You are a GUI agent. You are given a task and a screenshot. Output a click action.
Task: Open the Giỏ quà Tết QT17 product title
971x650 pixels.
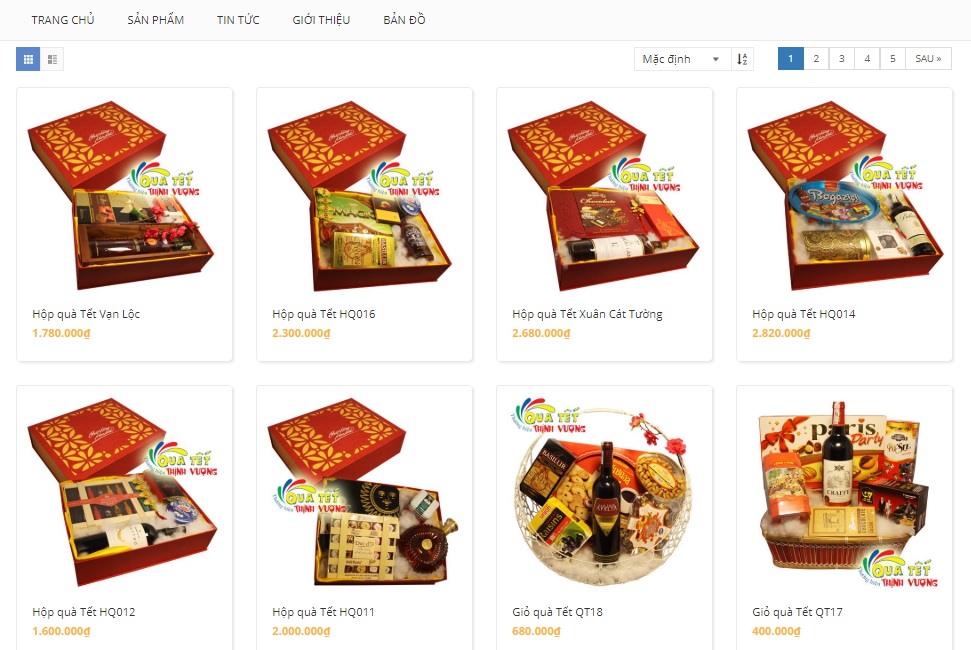[x=798, y=612]
